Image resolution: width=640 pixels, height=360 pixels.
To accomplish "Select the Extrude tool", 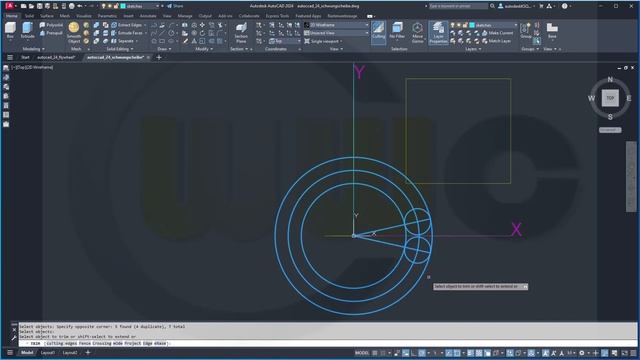I will click(x=27, y=31).
